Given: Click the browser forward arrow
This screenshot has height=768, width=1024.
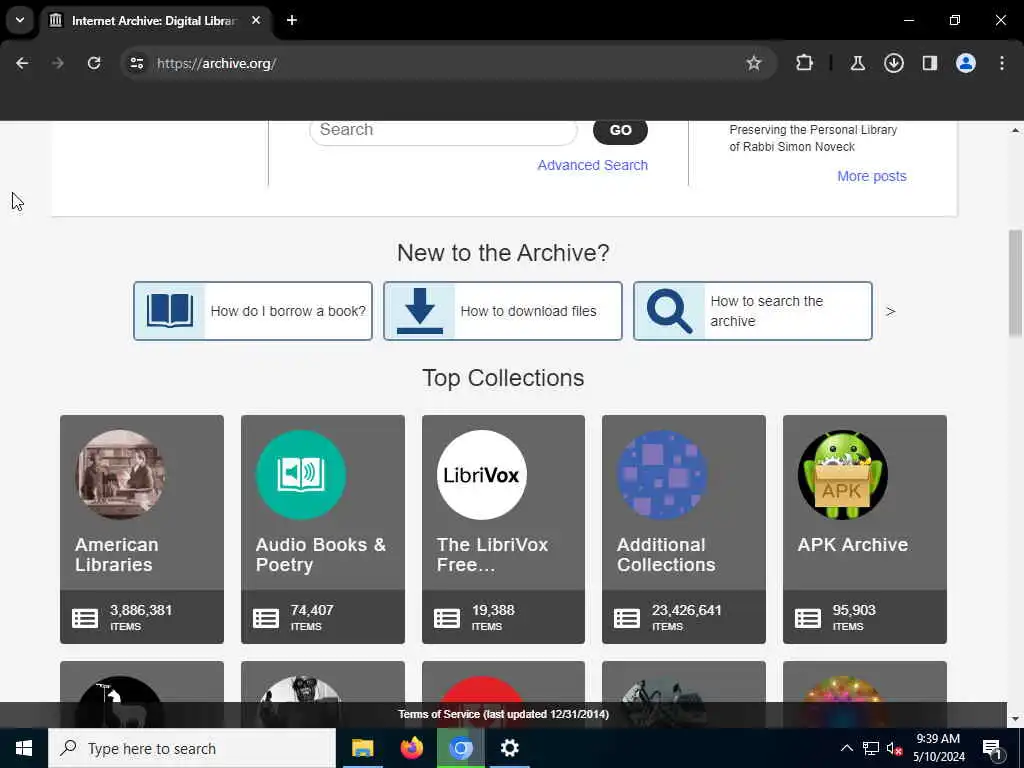Looking at the screenshot, I should [x=57, y=63].
